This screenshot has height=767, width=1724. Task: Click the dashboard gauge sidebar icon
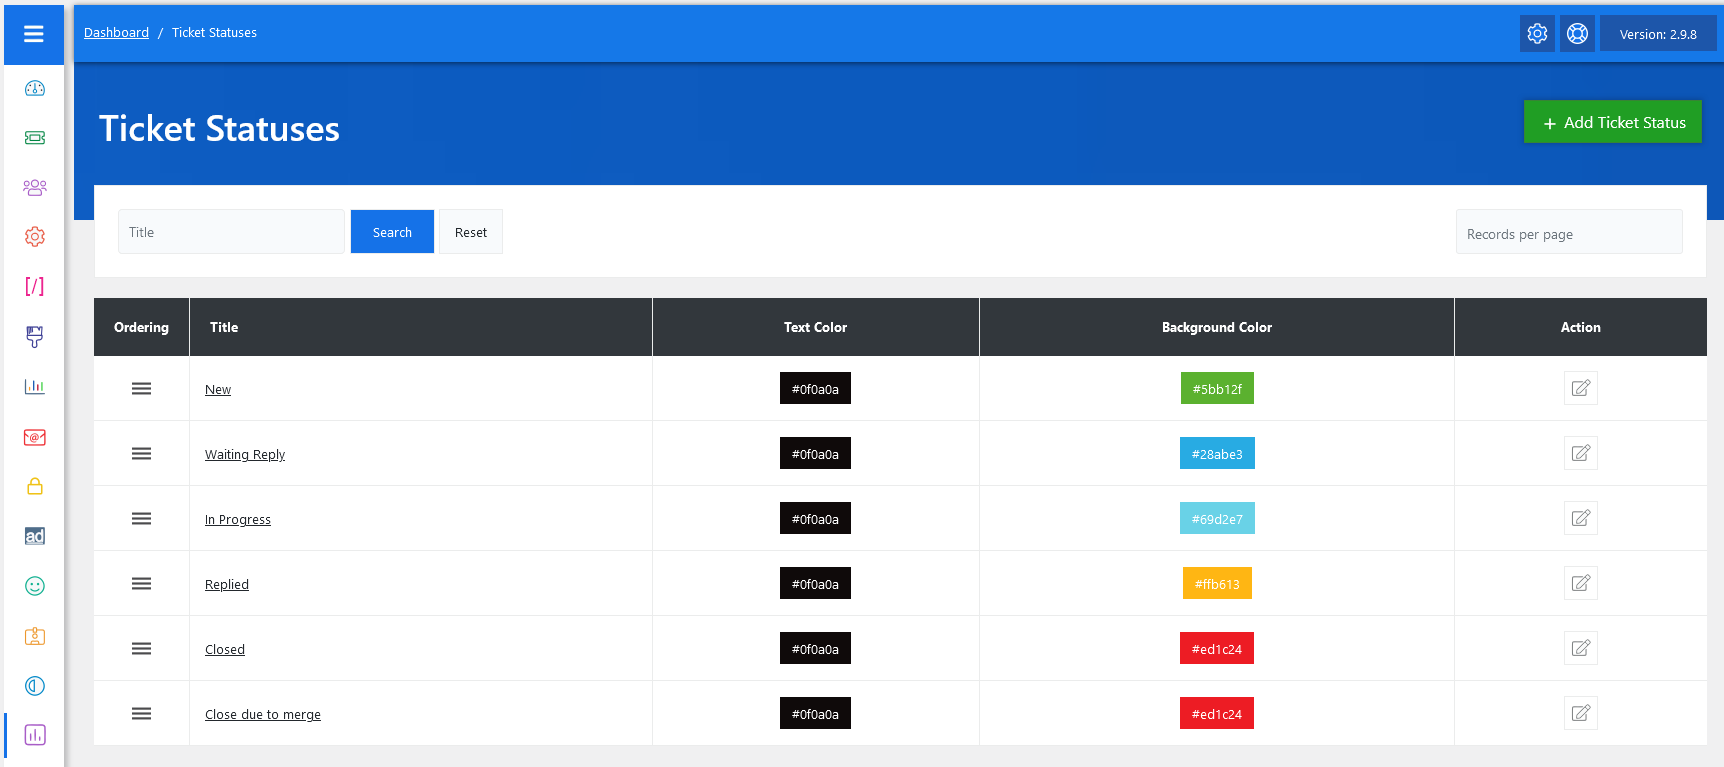point(35,88)
